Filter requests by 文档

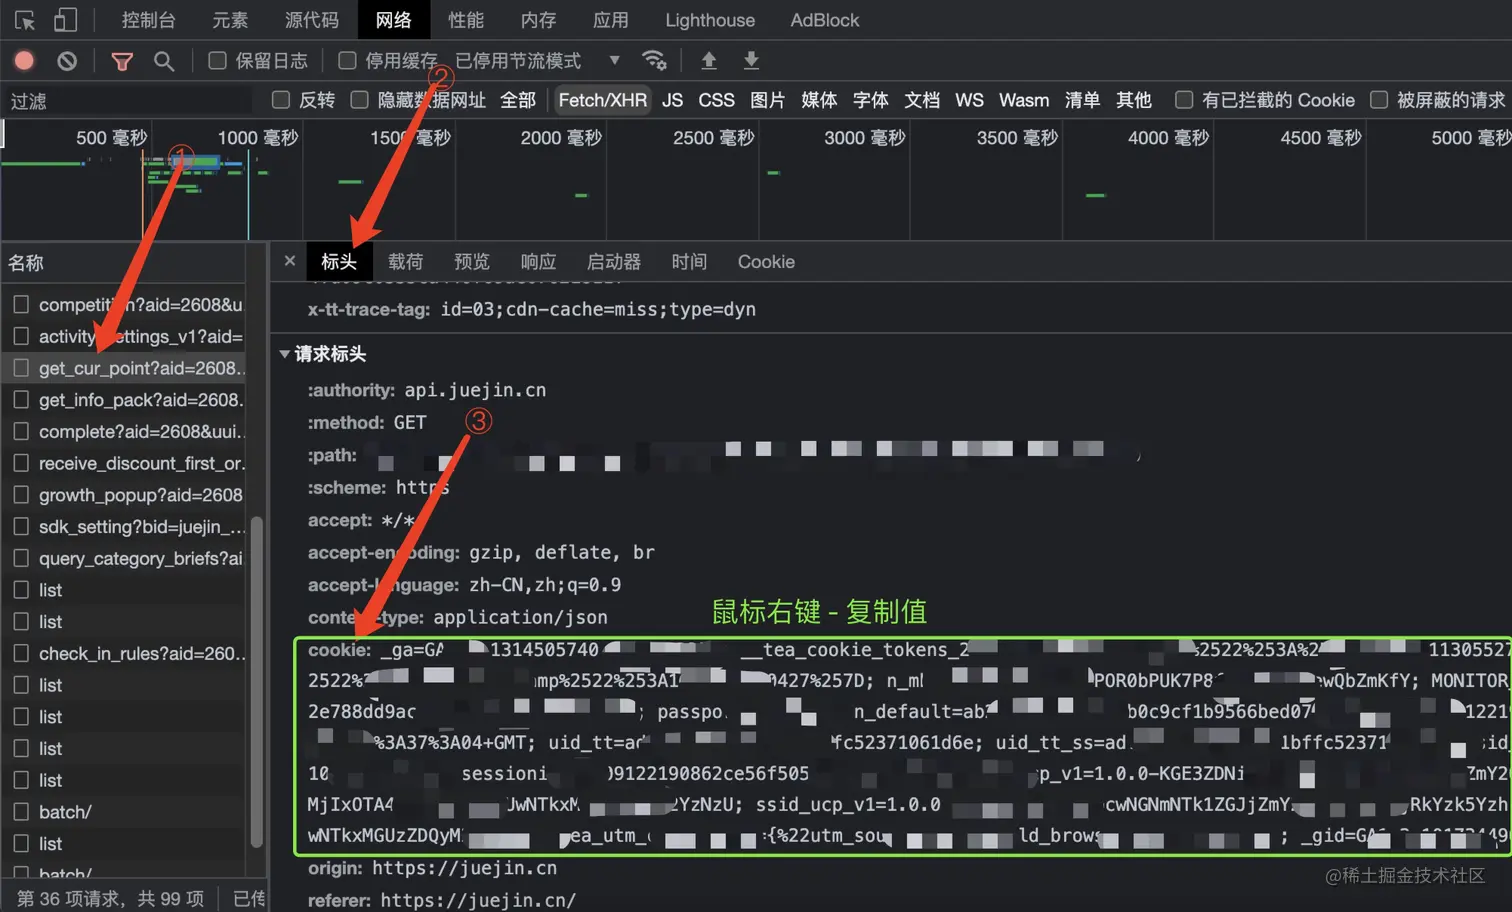(922, 100)
